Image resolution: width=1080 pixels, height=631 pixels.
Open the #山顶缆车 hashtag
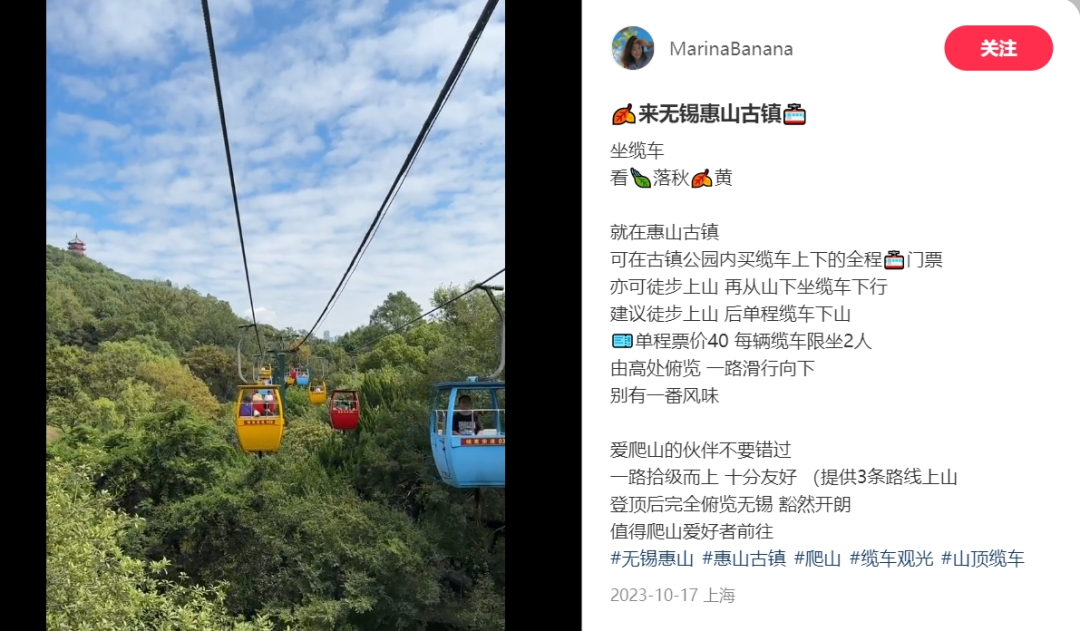pyautogui.click(x=983, y=558)
